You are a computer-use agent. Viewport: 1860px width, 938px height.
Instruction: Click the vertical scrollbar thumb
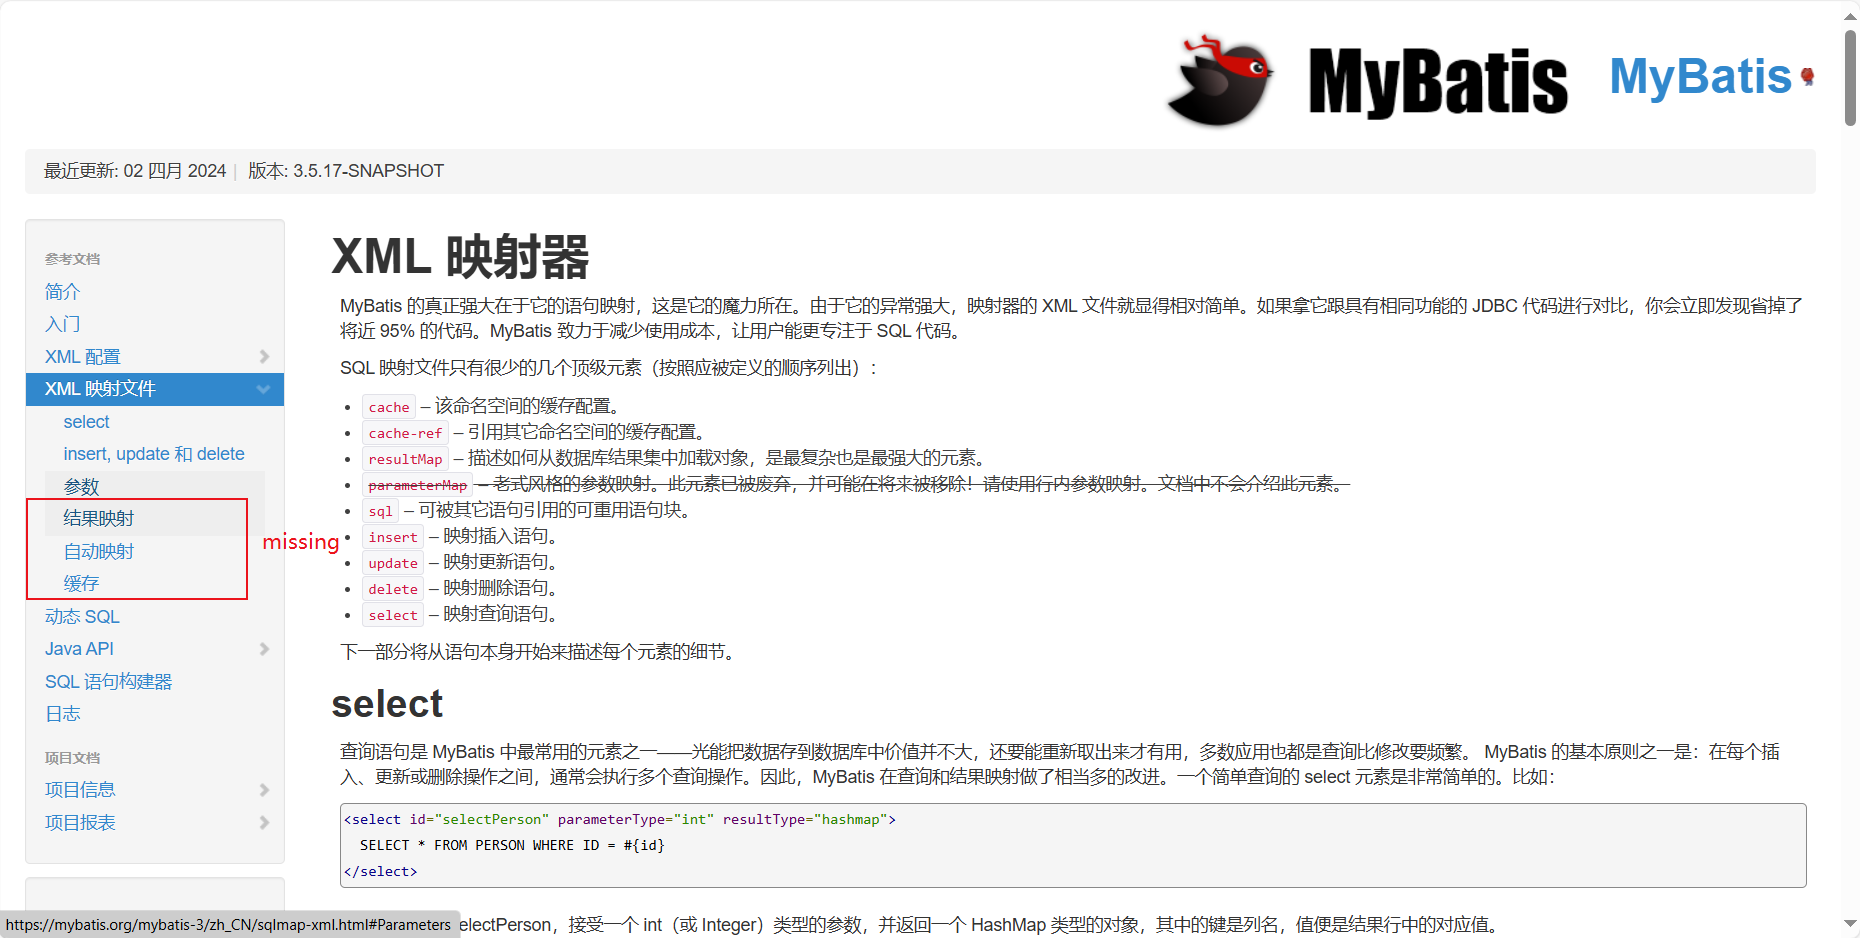pos(1850,78)
